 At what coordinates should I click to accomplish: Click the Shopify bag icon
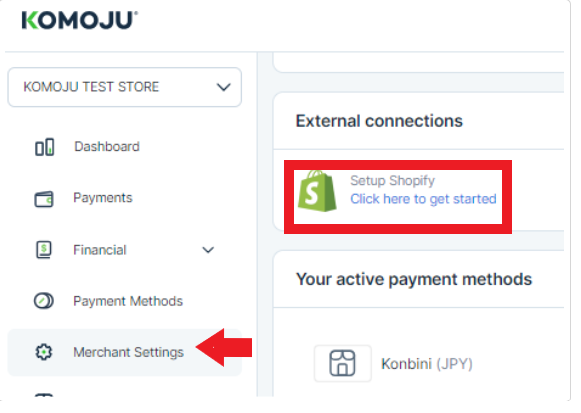coord(317,191)
